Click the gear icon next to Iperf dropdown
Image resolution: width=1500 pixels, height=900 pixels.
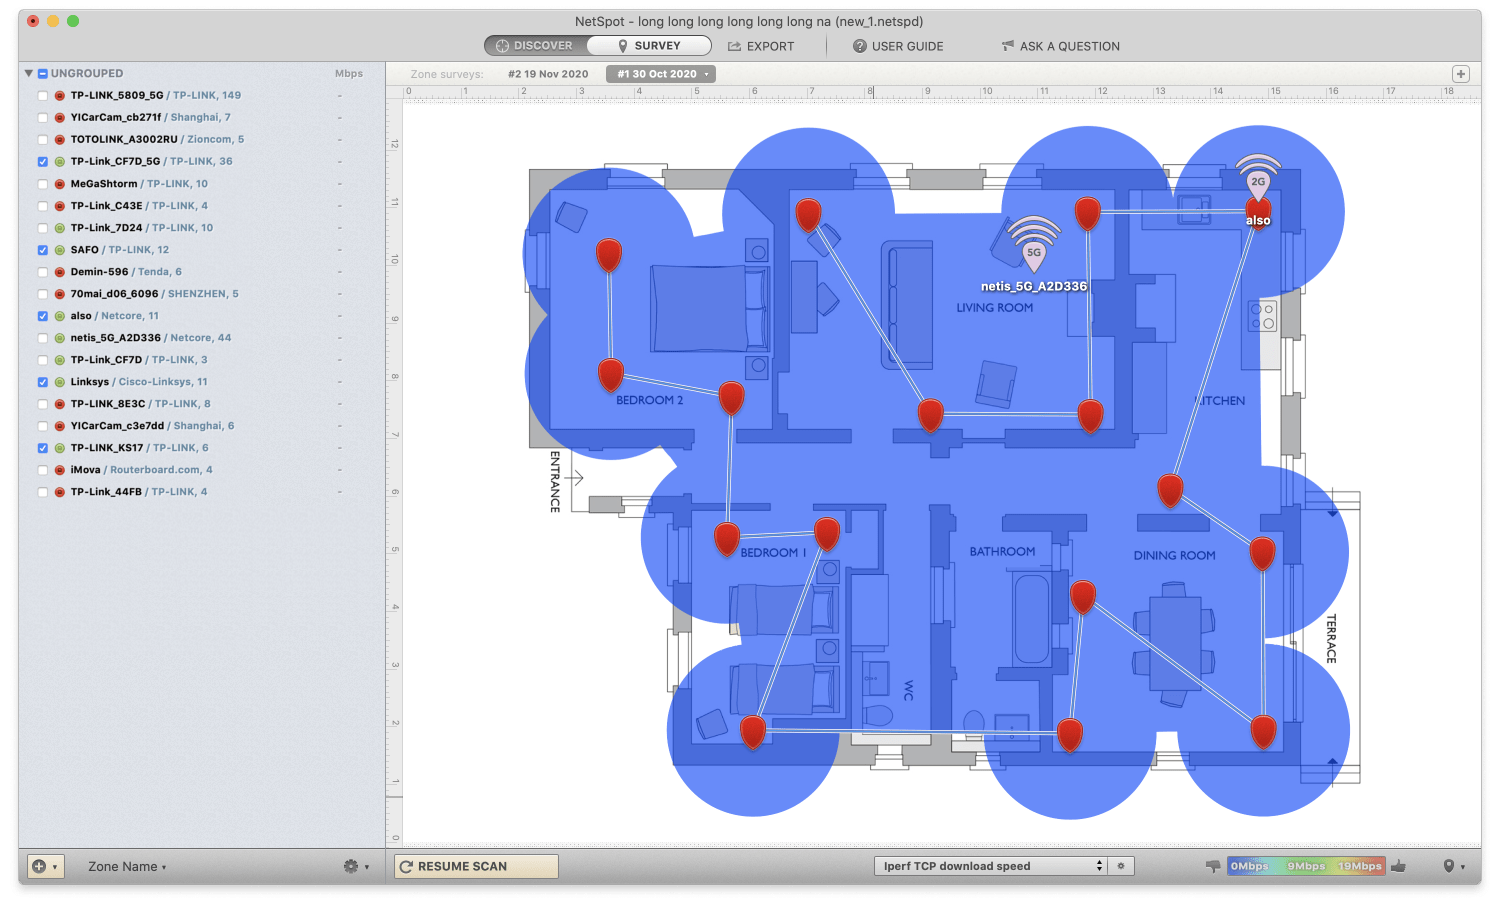1121,866
